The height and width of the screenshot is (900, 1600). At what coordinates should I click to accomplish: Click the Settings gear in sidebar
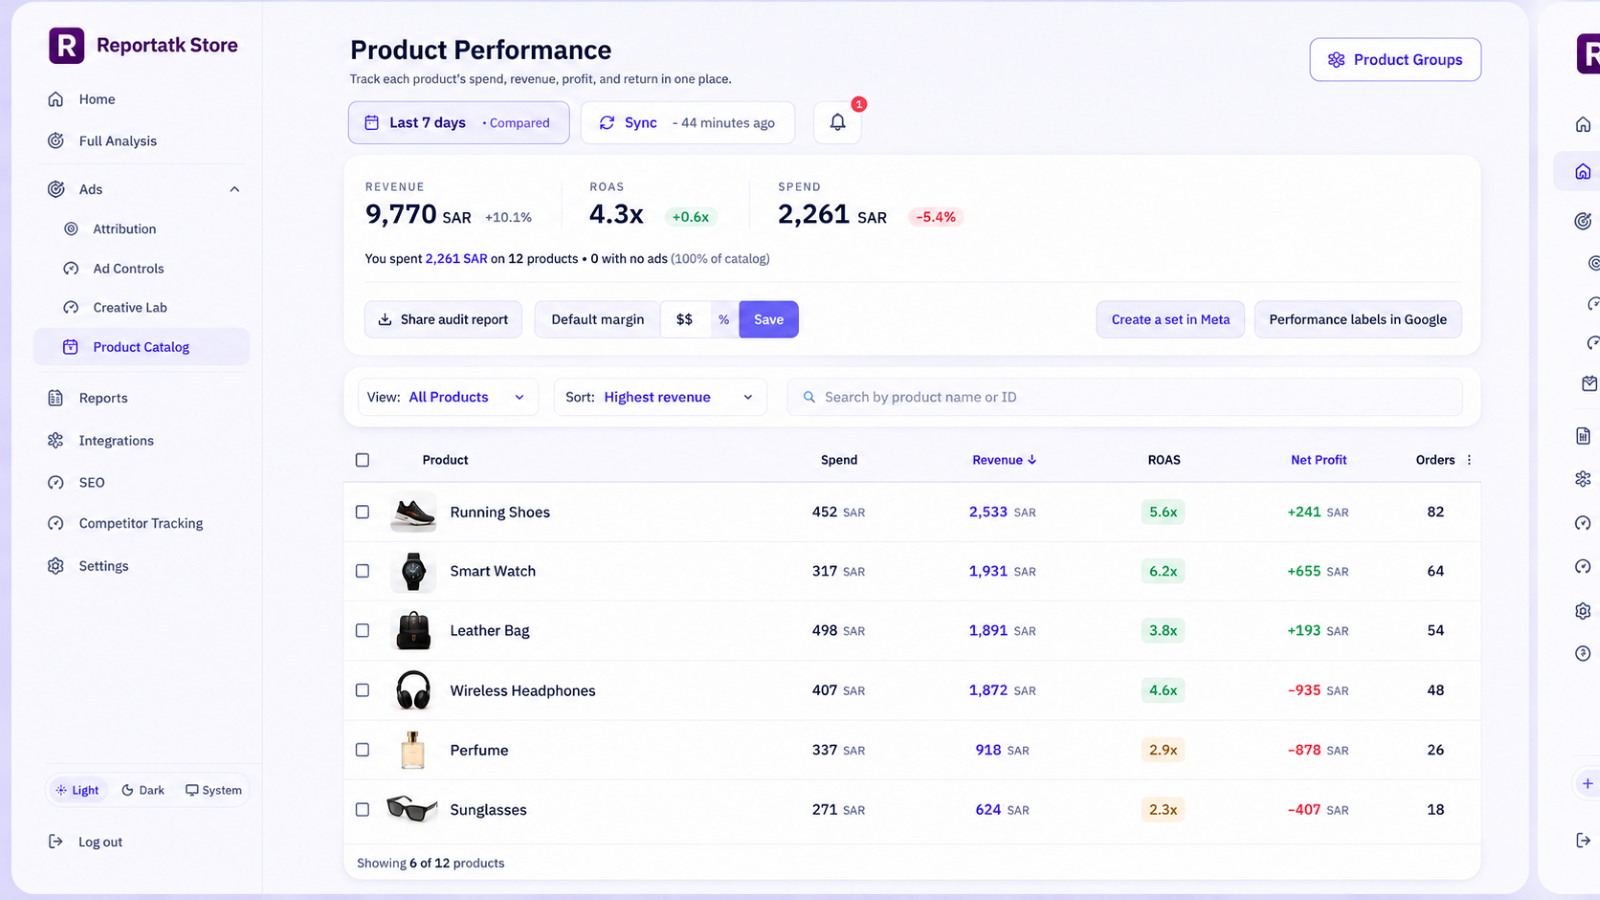pyautogui.click(x=56, y=566)
